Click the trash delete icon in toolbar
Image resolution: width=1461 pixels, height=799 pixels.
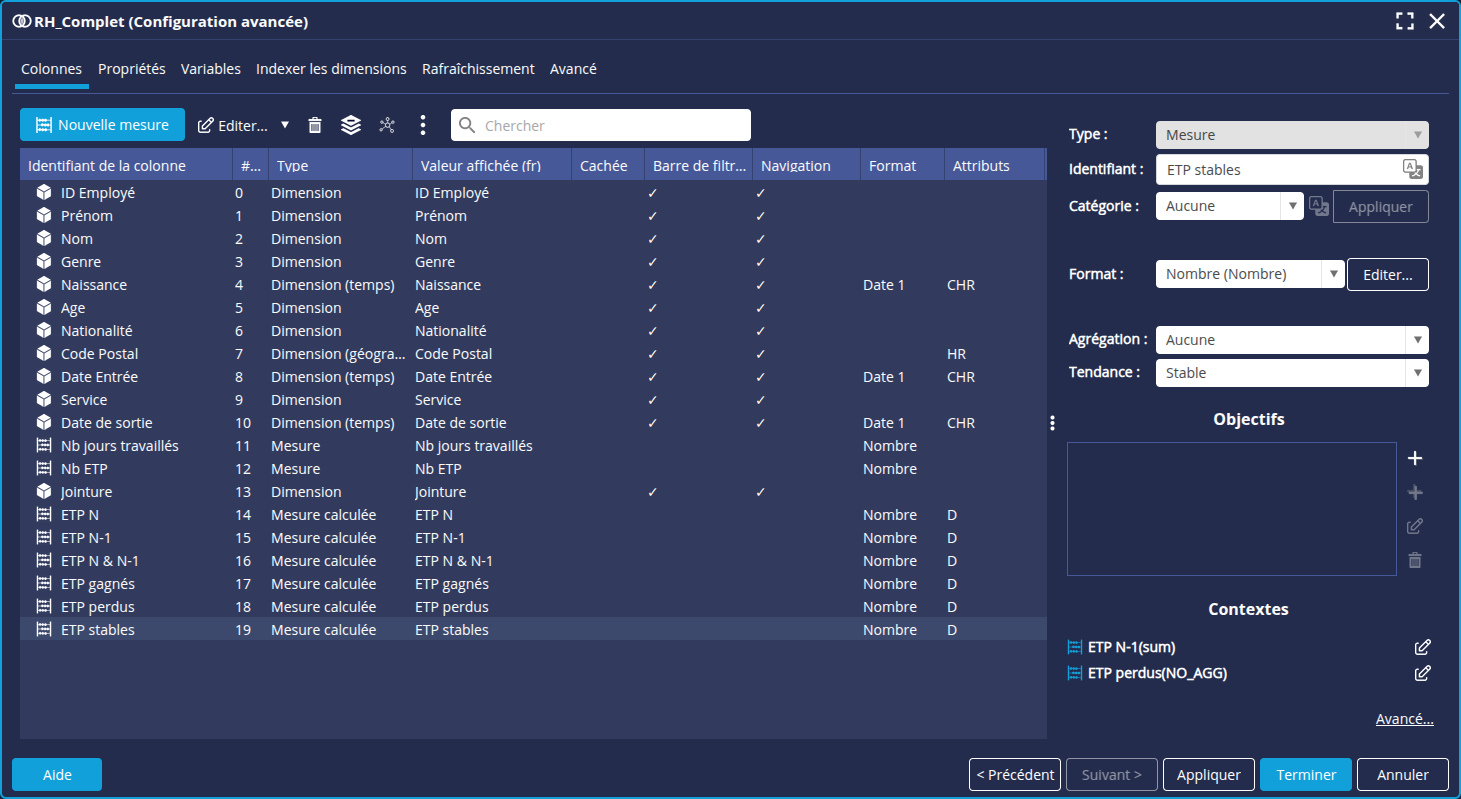315,125
